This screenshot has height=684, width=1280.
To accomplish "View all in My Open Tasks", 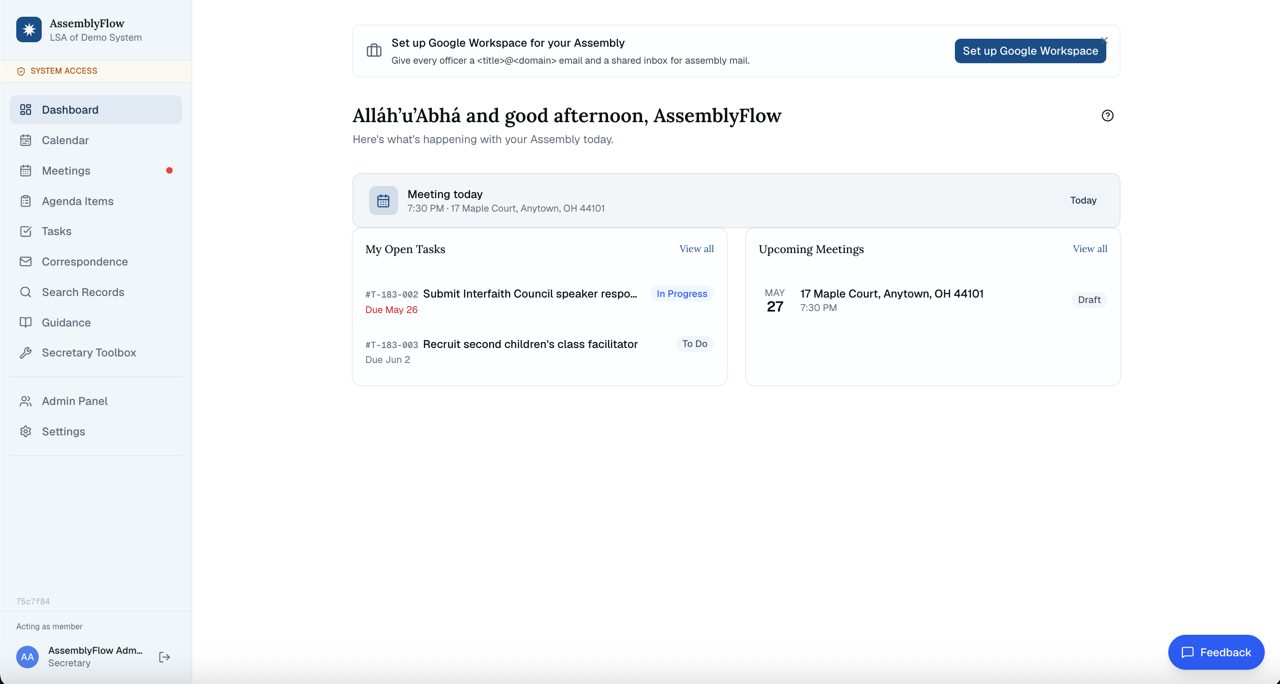I will click(x=697, y=249).
